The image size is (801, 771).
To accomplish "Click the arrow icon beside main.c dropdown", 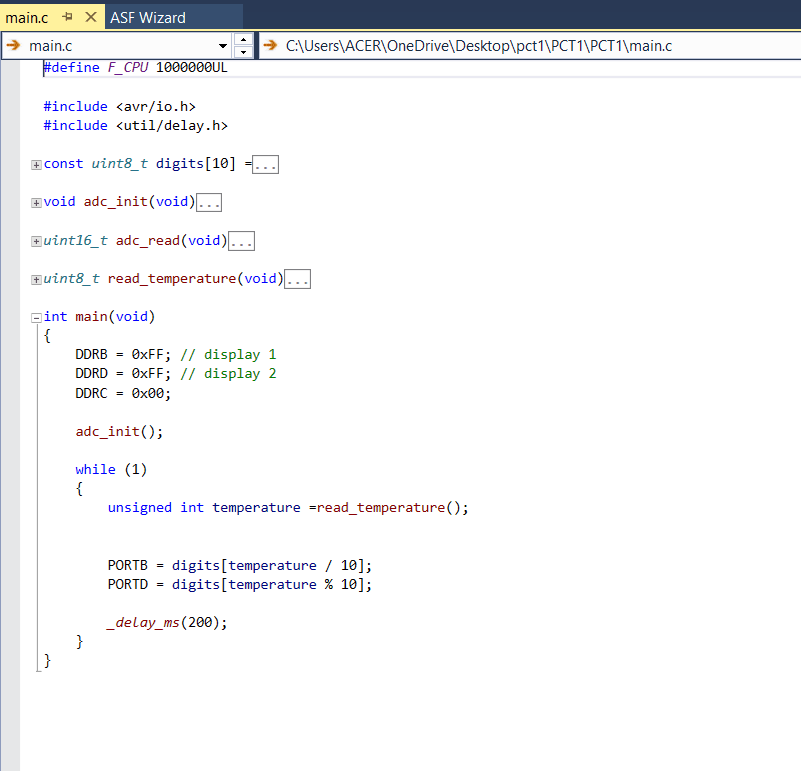I will pos(13,45).
